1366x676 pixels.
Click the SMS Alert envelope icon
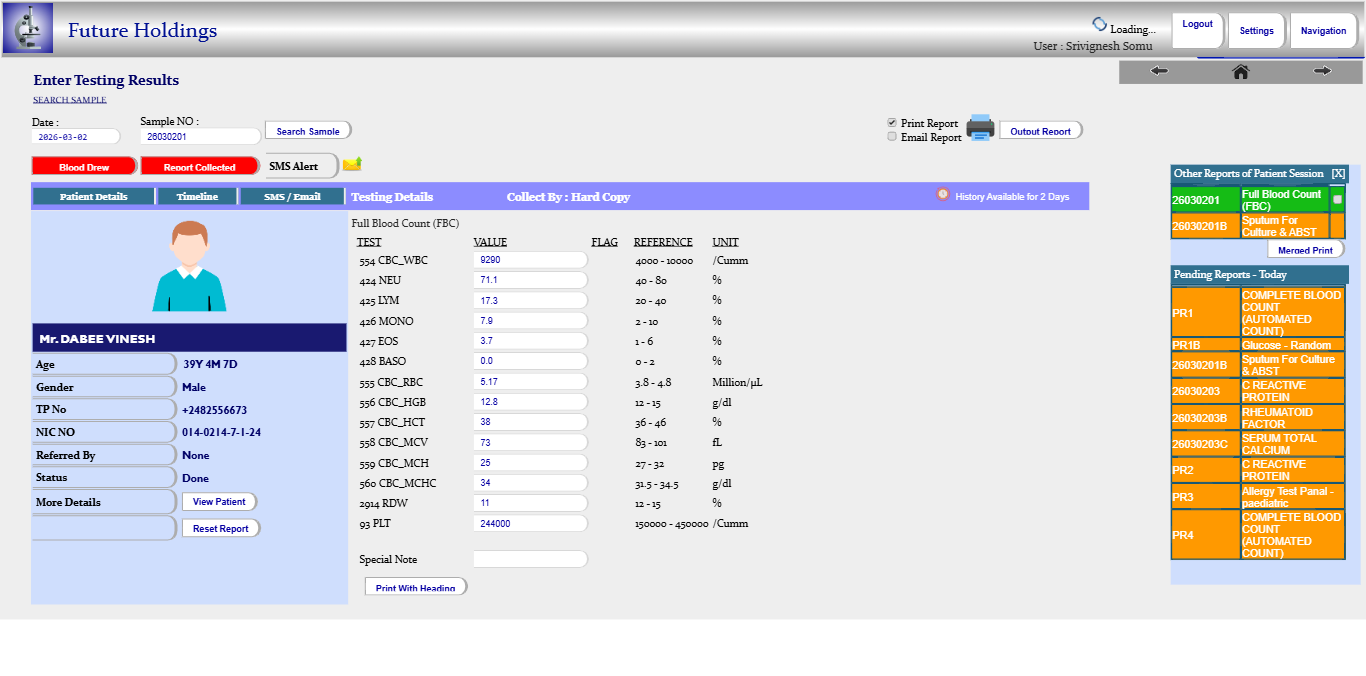click(352, 165)
